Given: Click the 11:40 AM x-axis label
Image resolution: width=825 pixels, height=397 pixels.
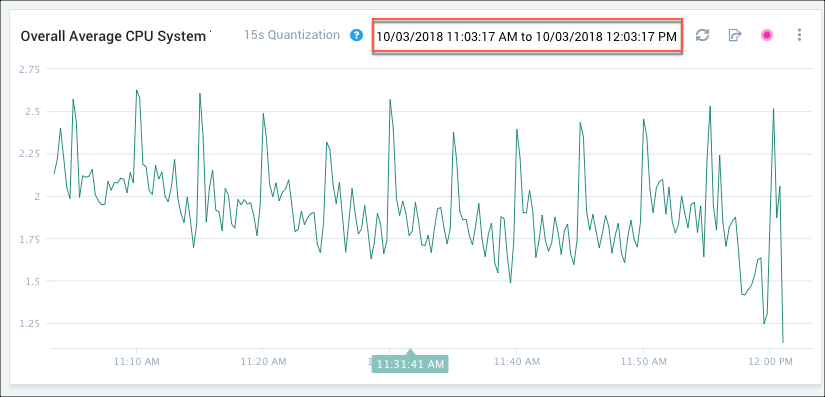Looking at the screenshot, I should (x=517, y=361).
